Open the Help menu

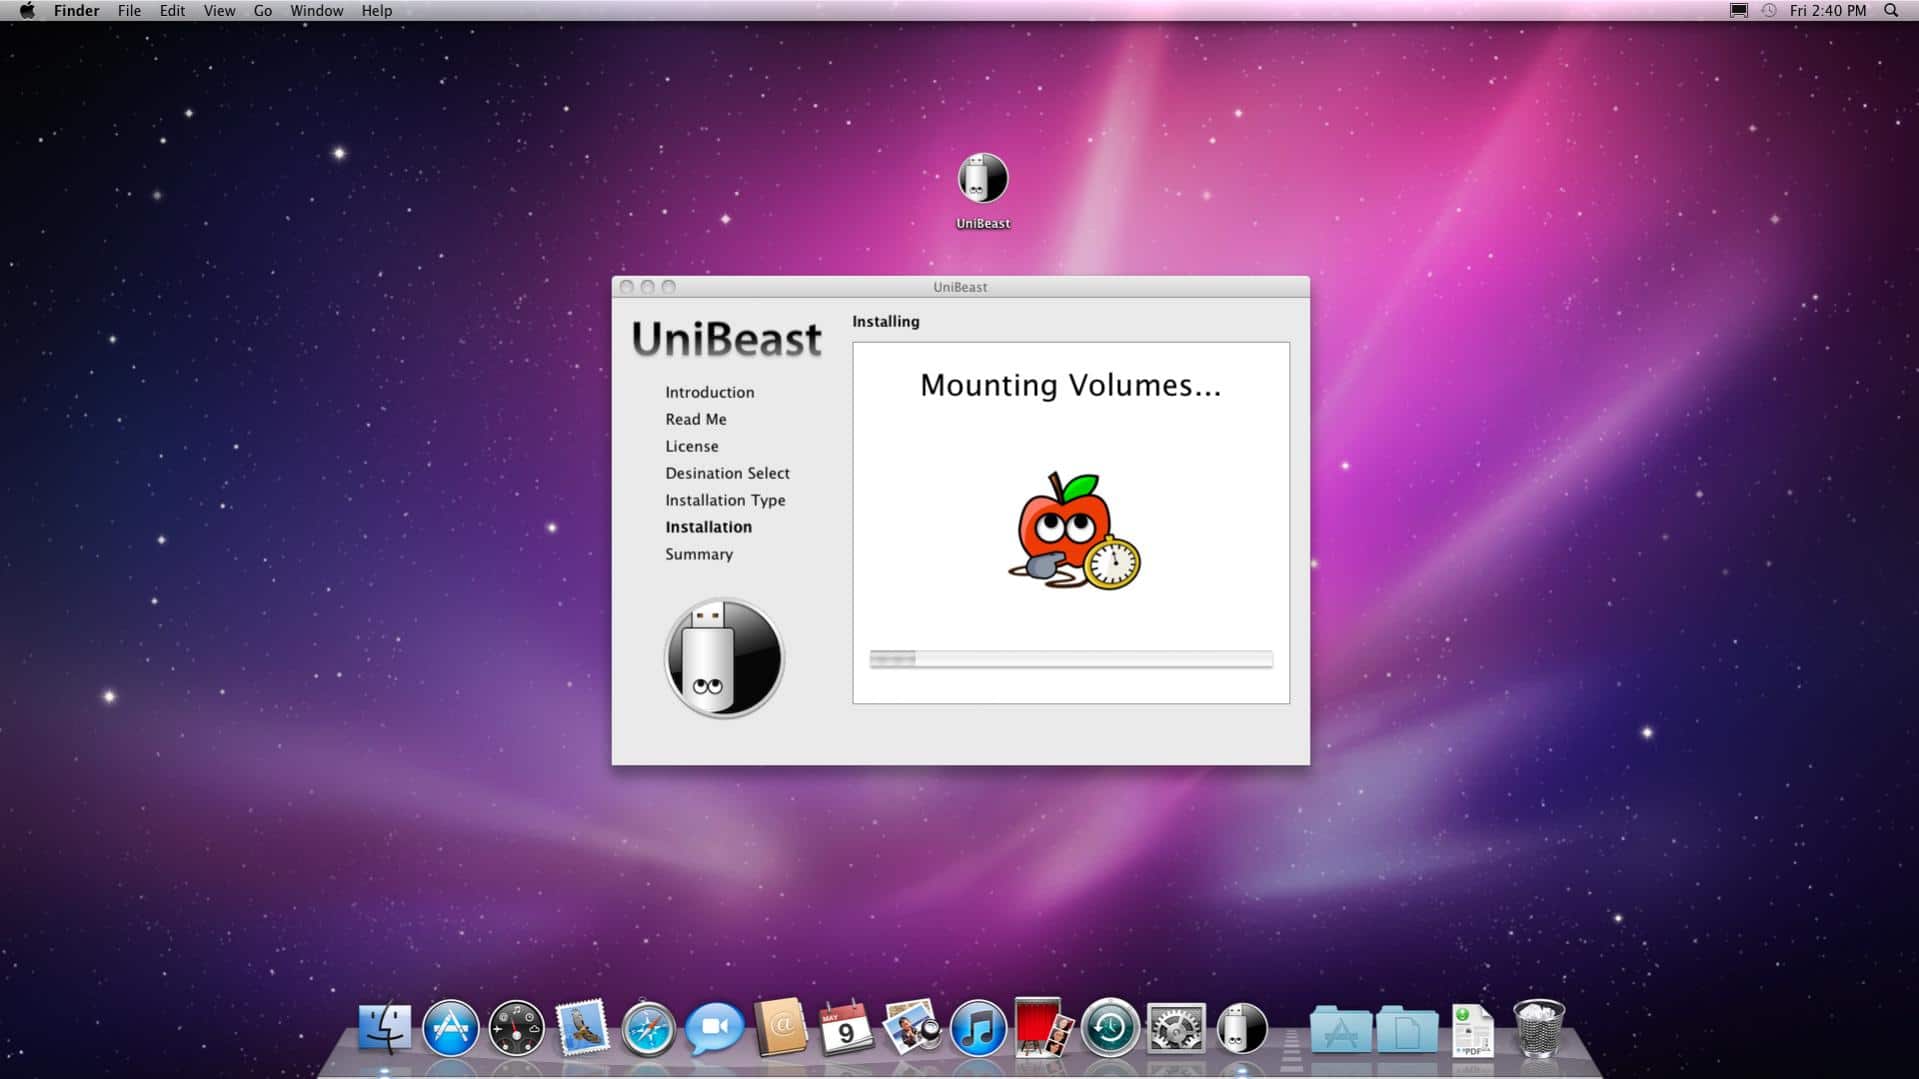pos(377,10)
